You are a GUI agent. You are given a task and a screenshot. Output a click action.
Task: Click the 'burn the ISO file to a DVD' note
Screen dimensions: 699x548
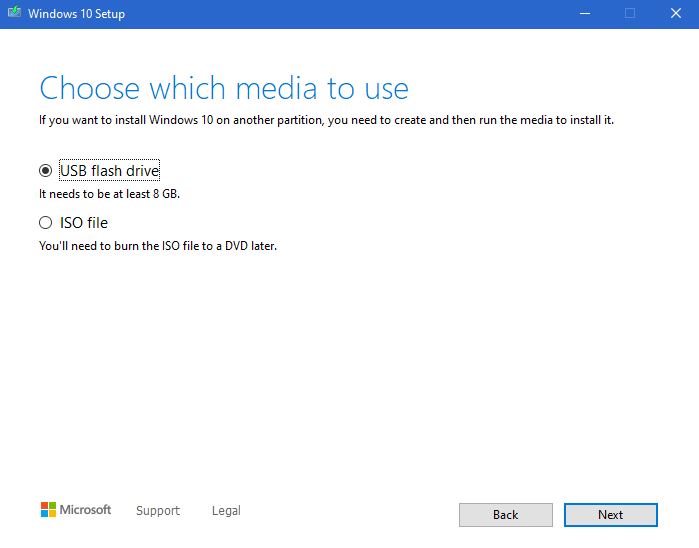click(158, 246)
